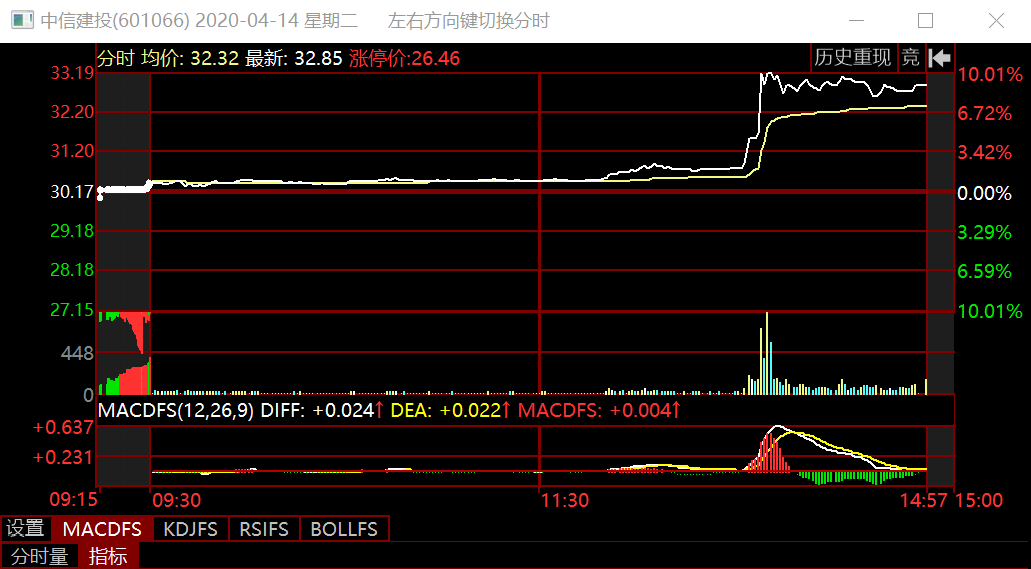The width and height of the screenshot is (1031, 569).
Task: Click the 09:30 time axis marker
Action: [175, 500]
